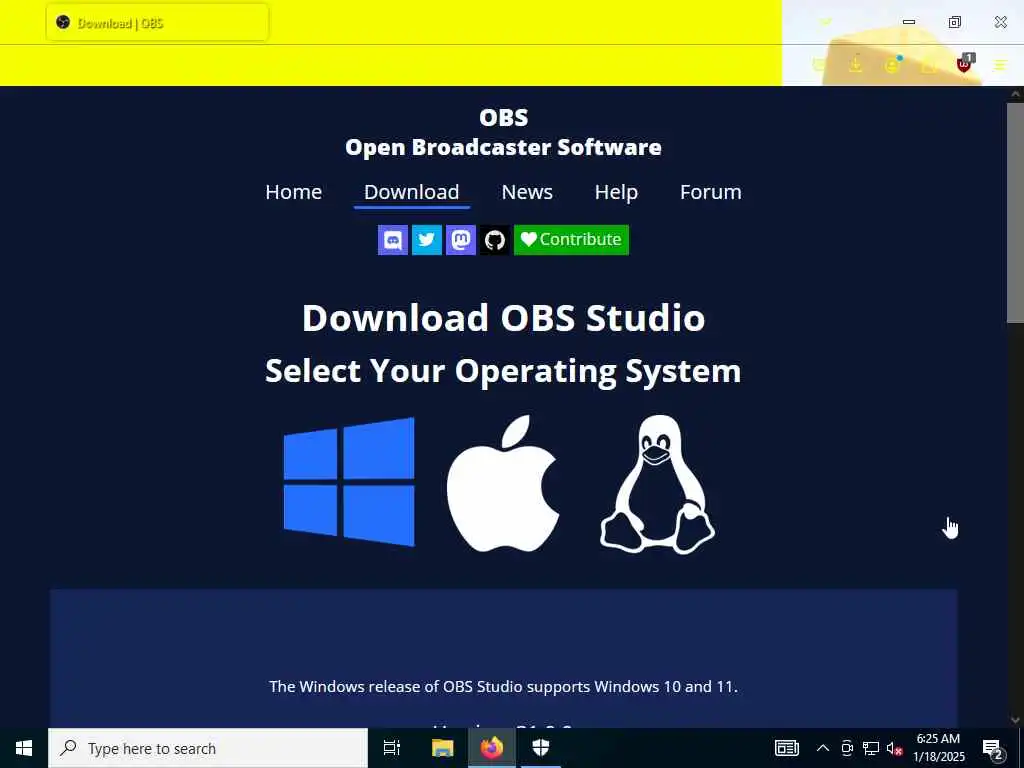1024x768 pixels.
Task: Click the muted volume tray icon
Action: tap(894, 748)
